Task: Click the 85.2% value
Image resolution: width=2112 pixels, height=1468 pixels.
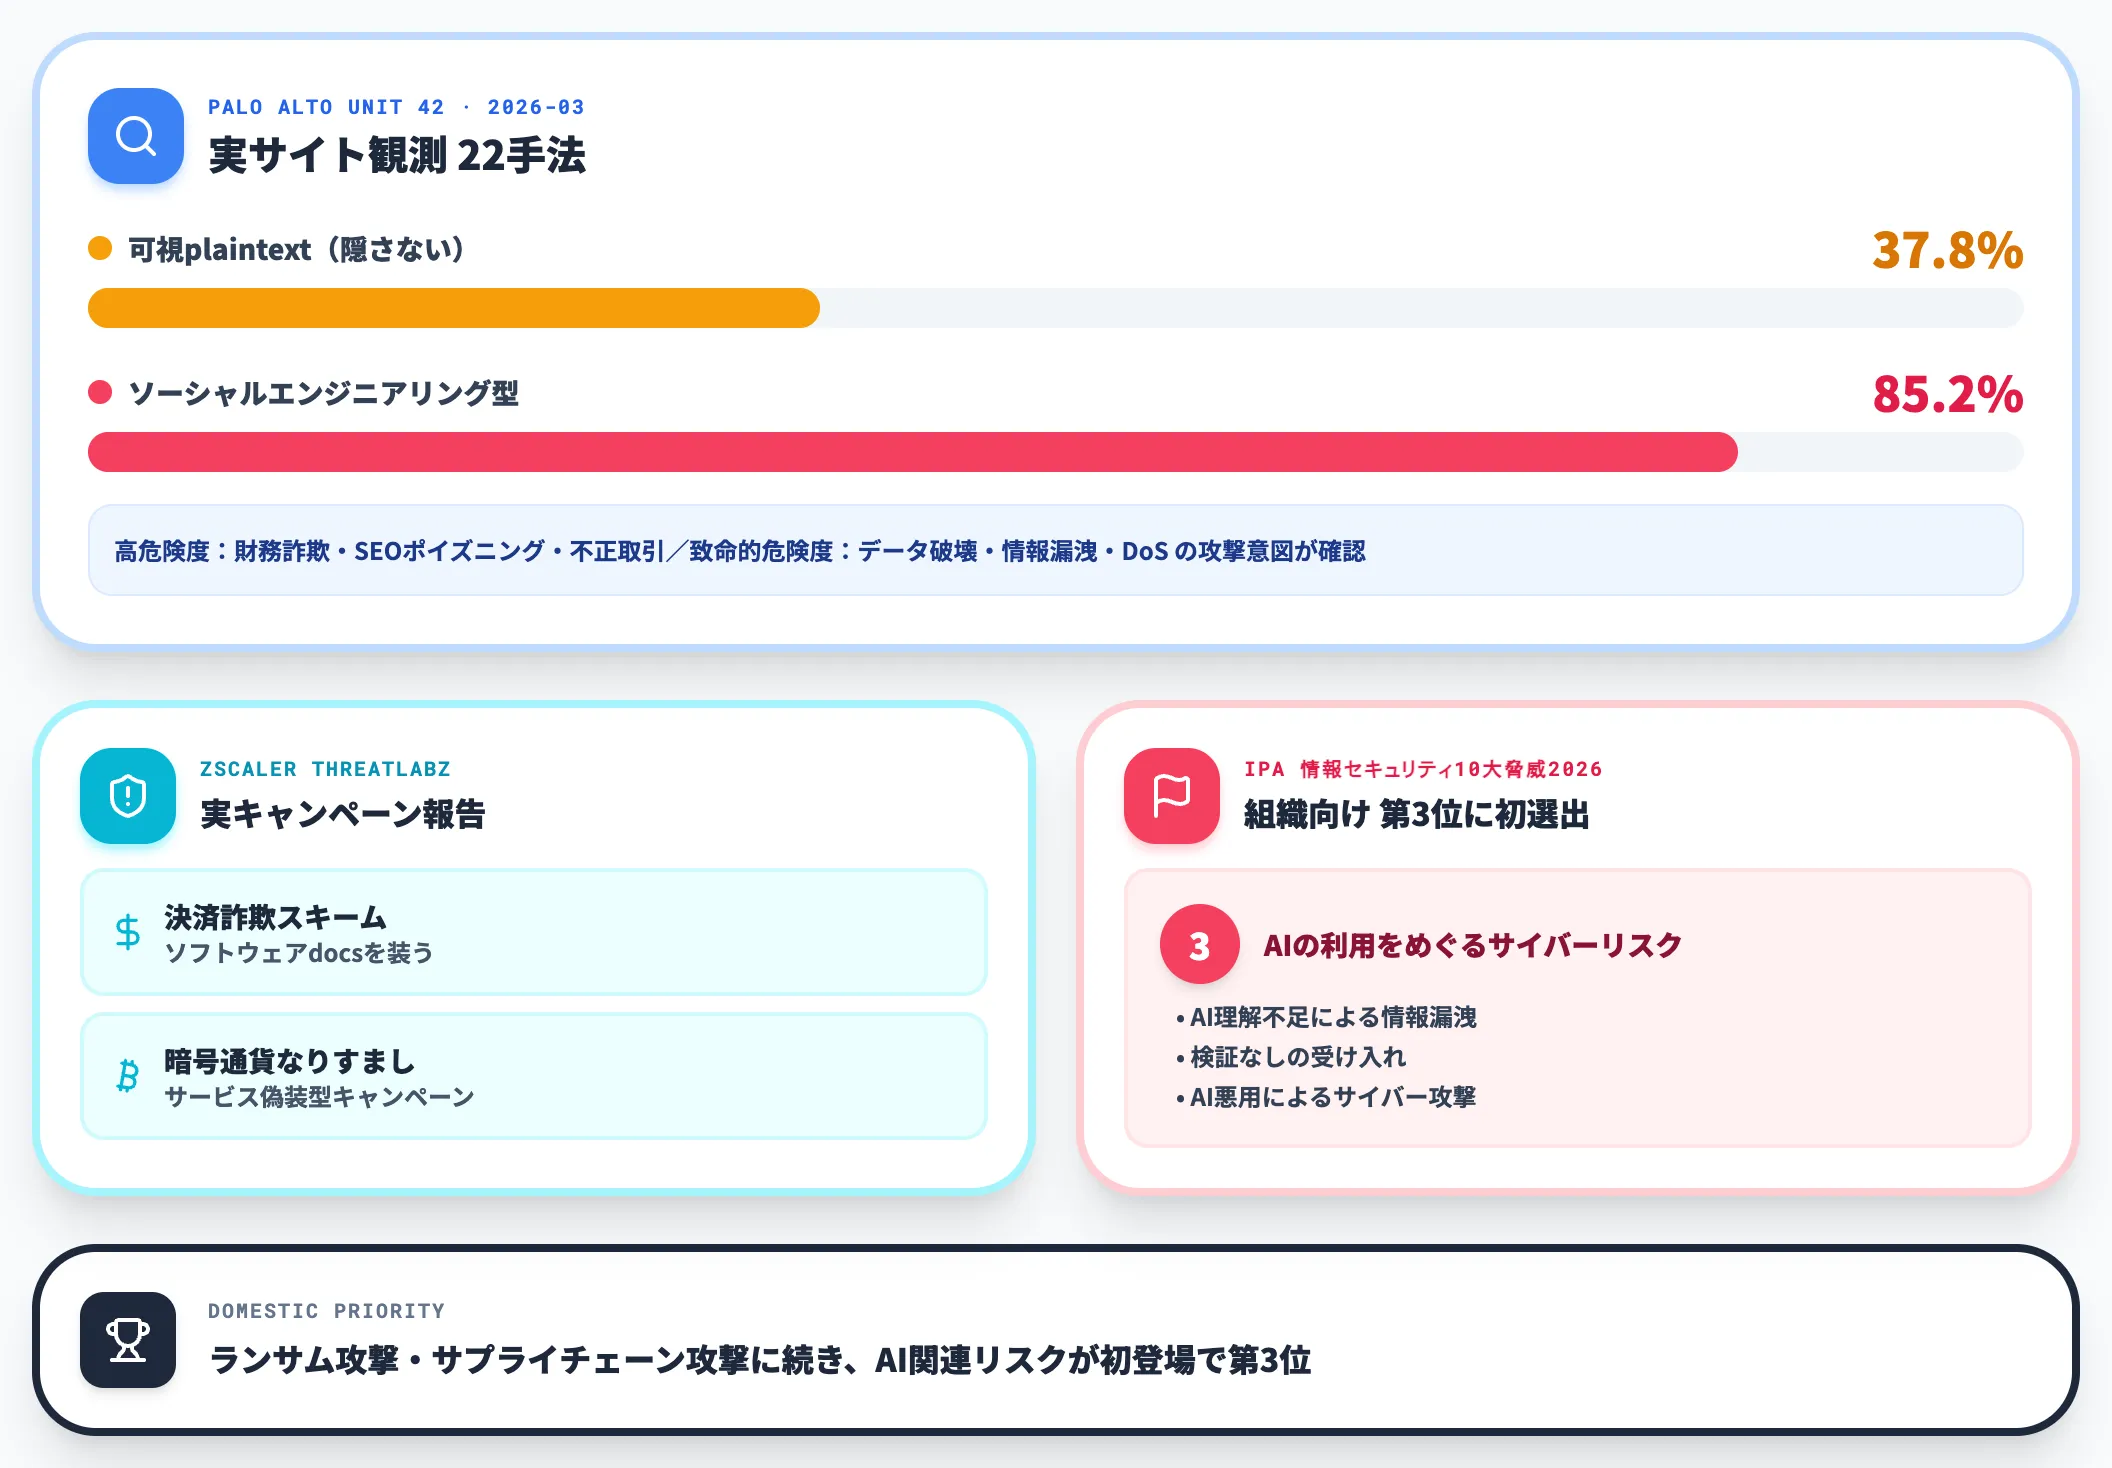Action: (x=1948, y=394)
